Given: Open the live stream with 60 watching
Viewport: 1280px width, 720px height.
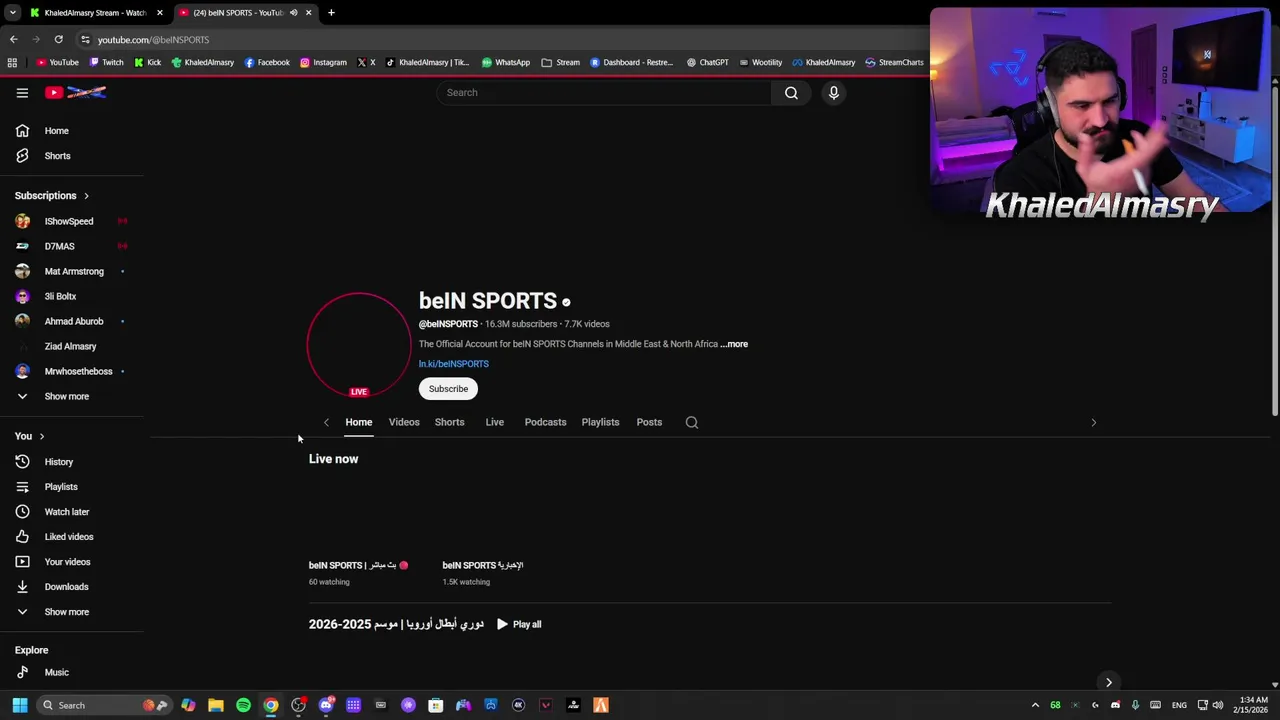Looking at the screenshot, I should pyautogui.click(x=359, y=566).
